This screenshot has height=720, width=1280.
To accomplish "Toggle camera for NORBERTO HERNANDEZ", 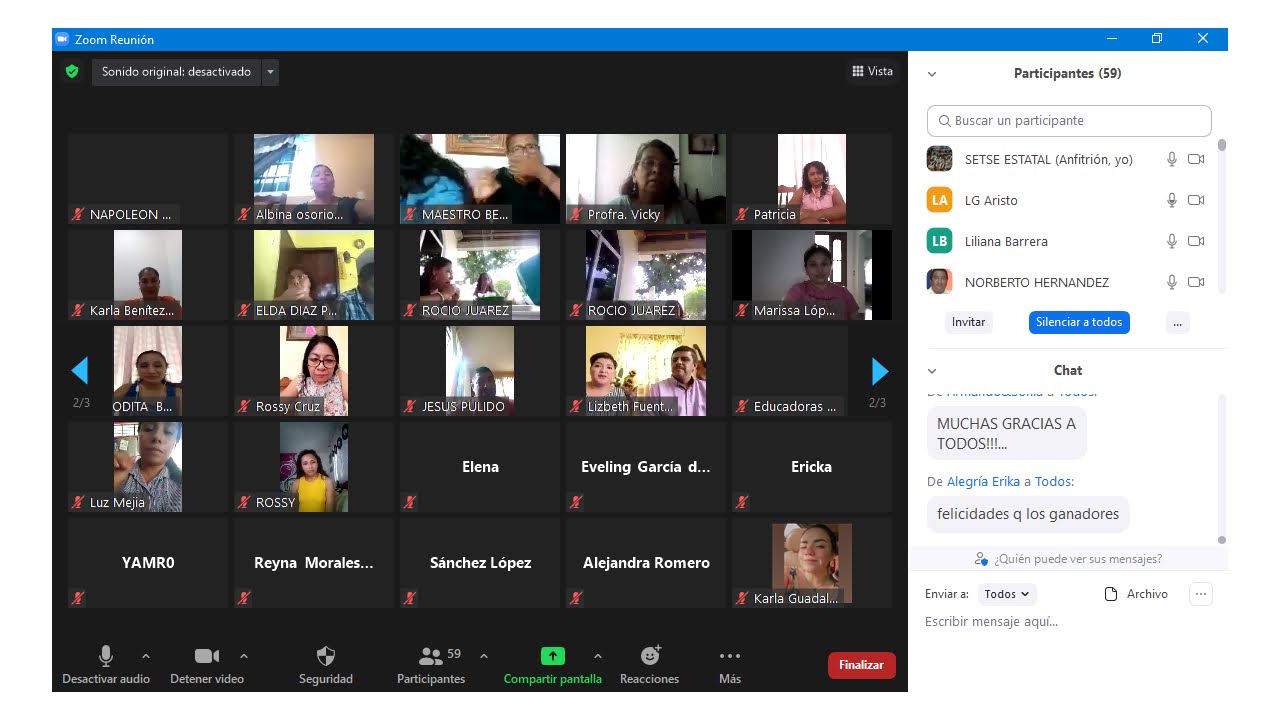I will pyautogui.click(x=1196, y=282).
